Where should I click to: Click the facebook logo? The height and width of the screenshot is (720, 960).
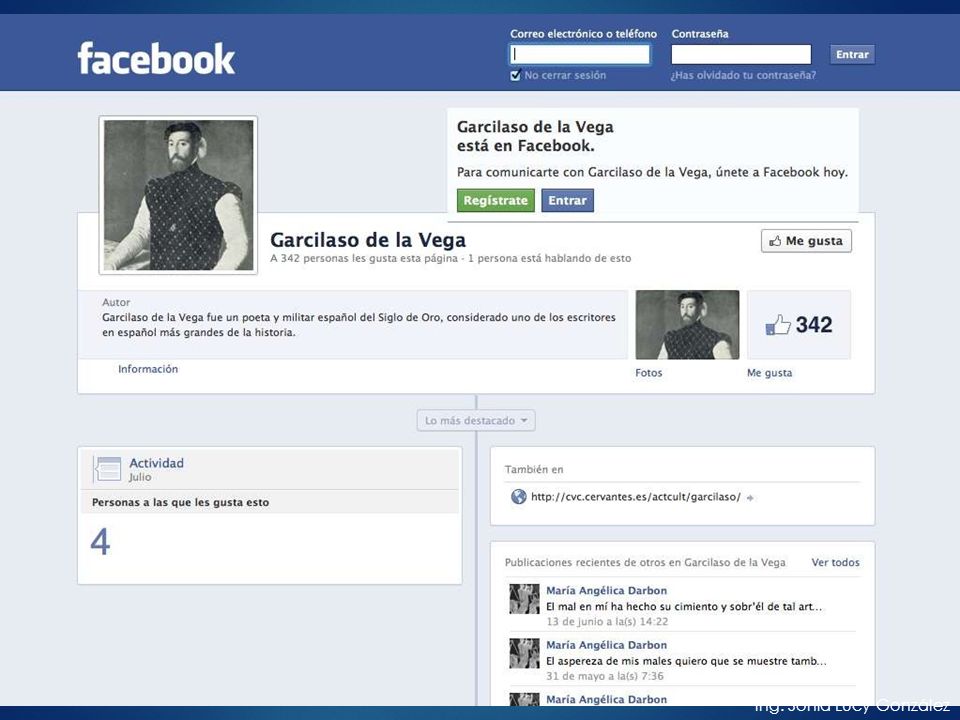[156, 59]
